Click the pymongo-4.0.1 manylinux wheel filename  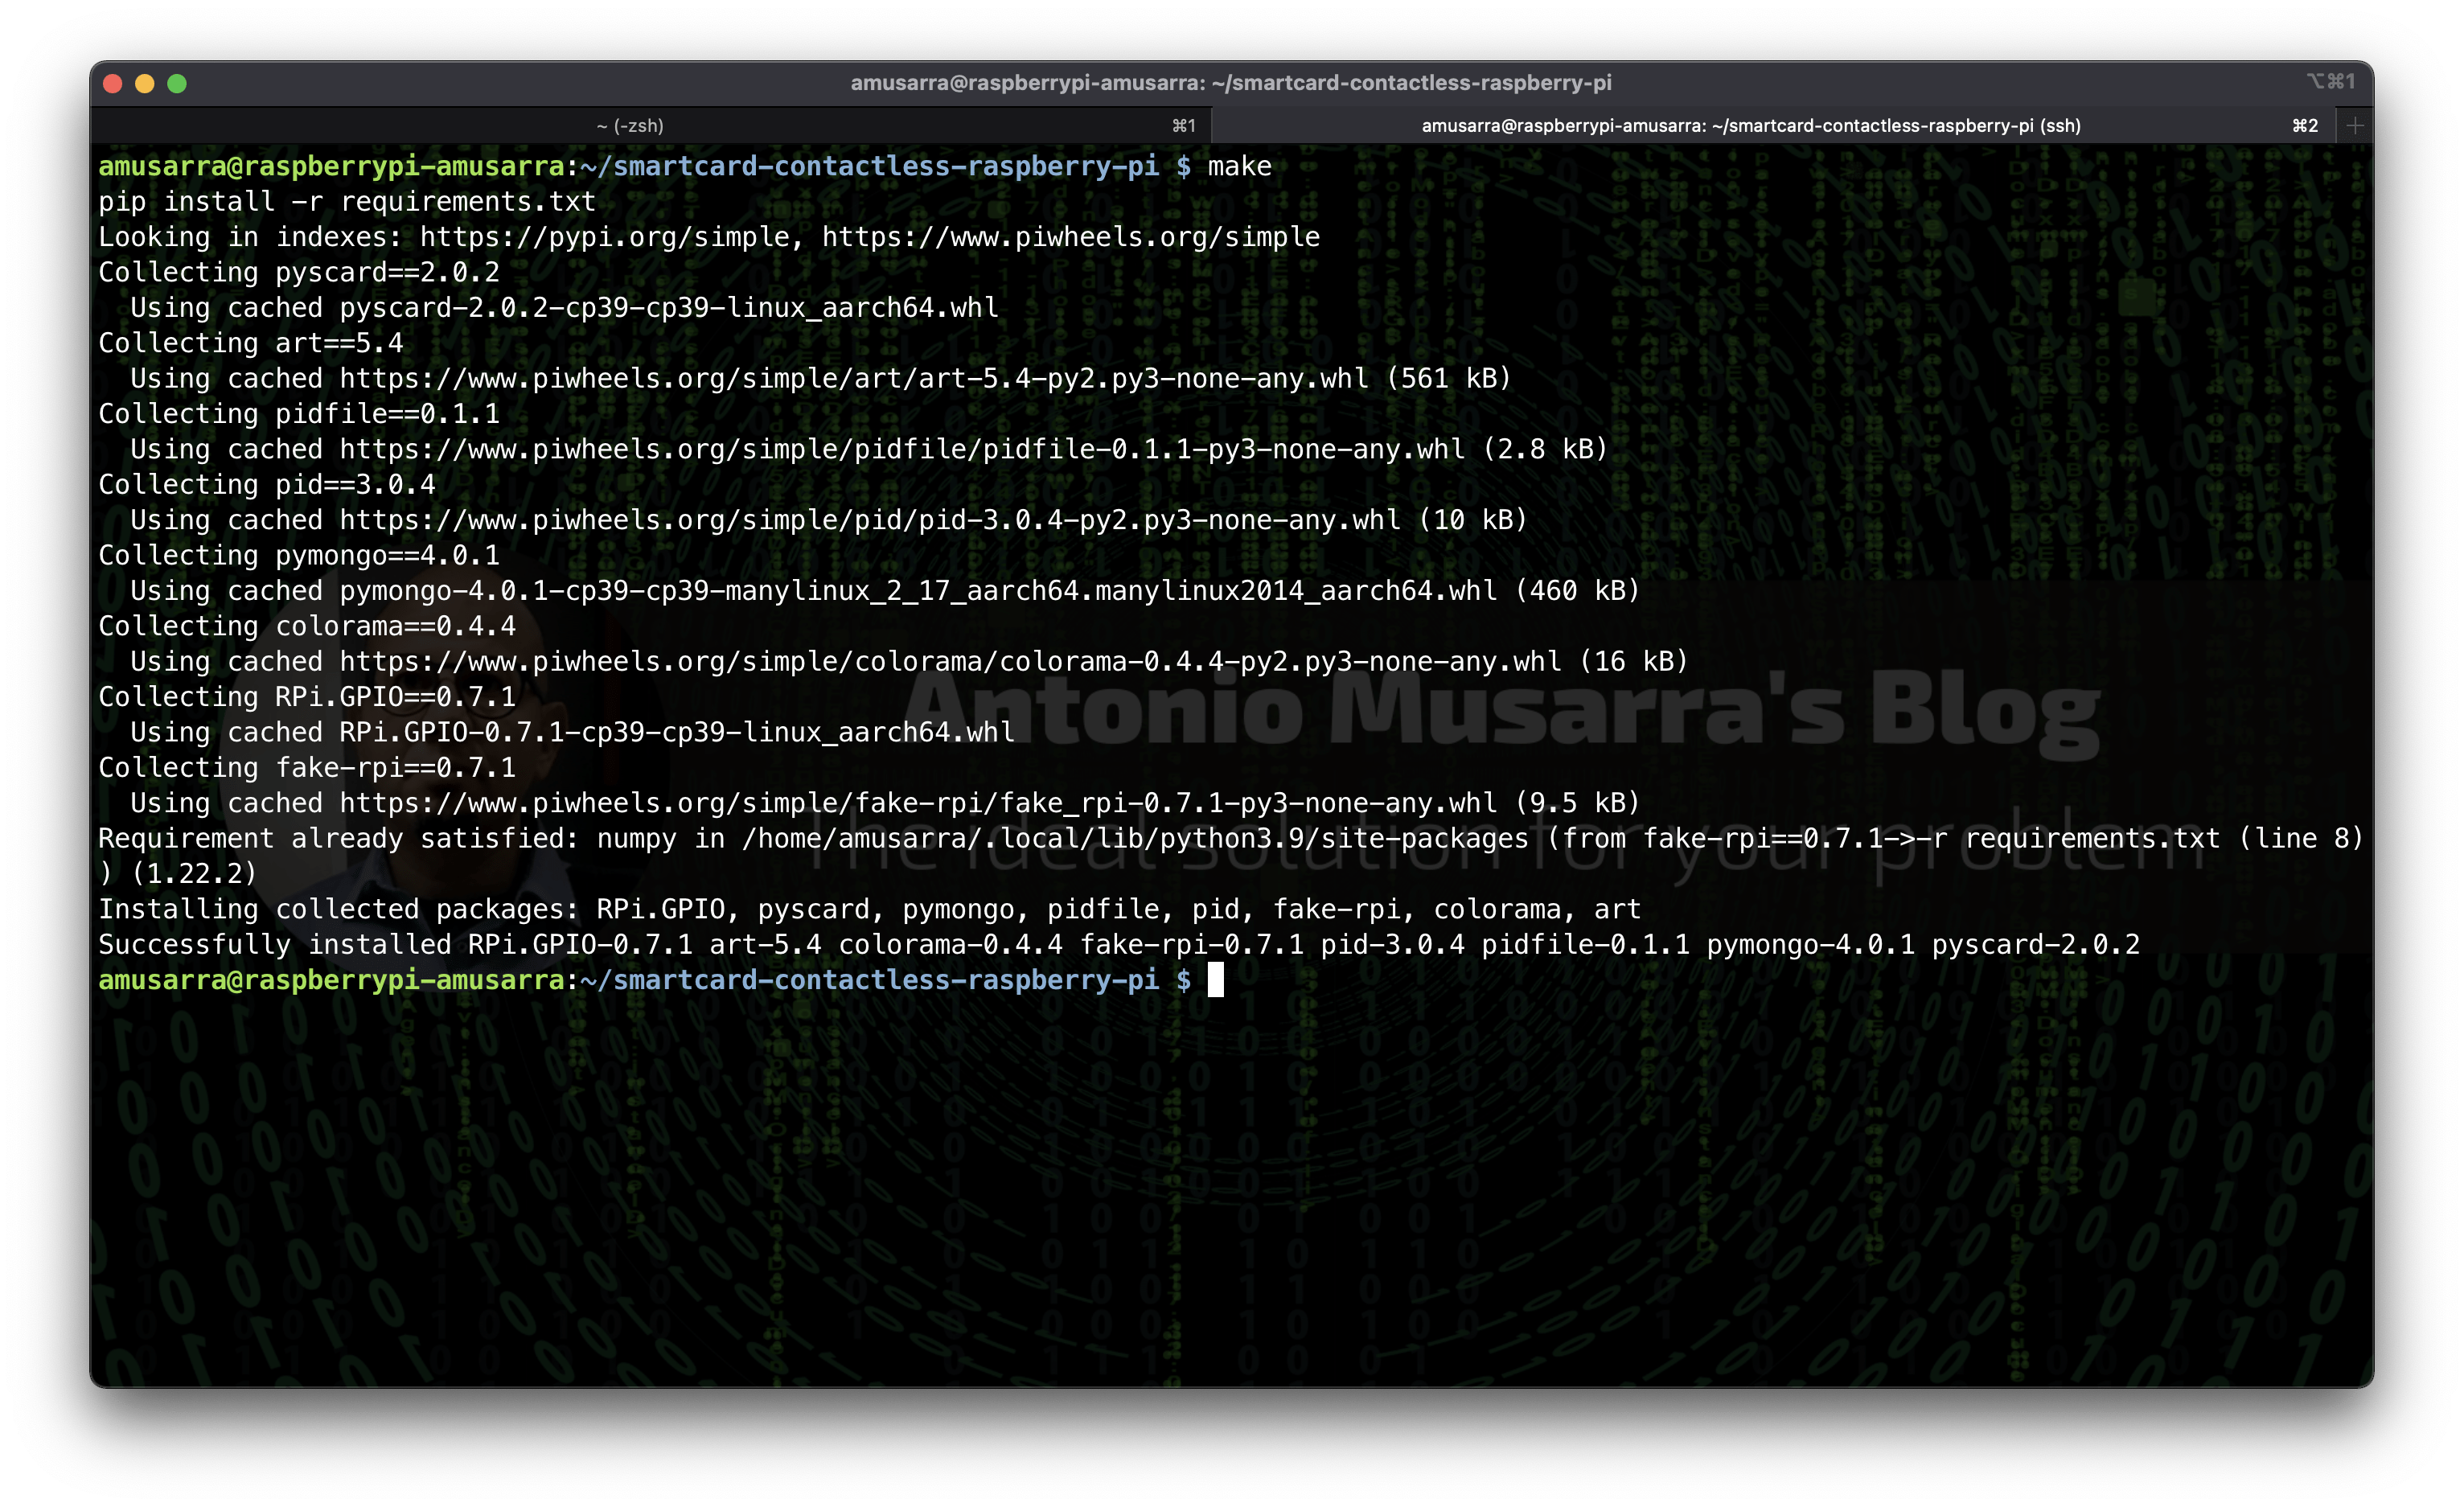click(918, 591)
